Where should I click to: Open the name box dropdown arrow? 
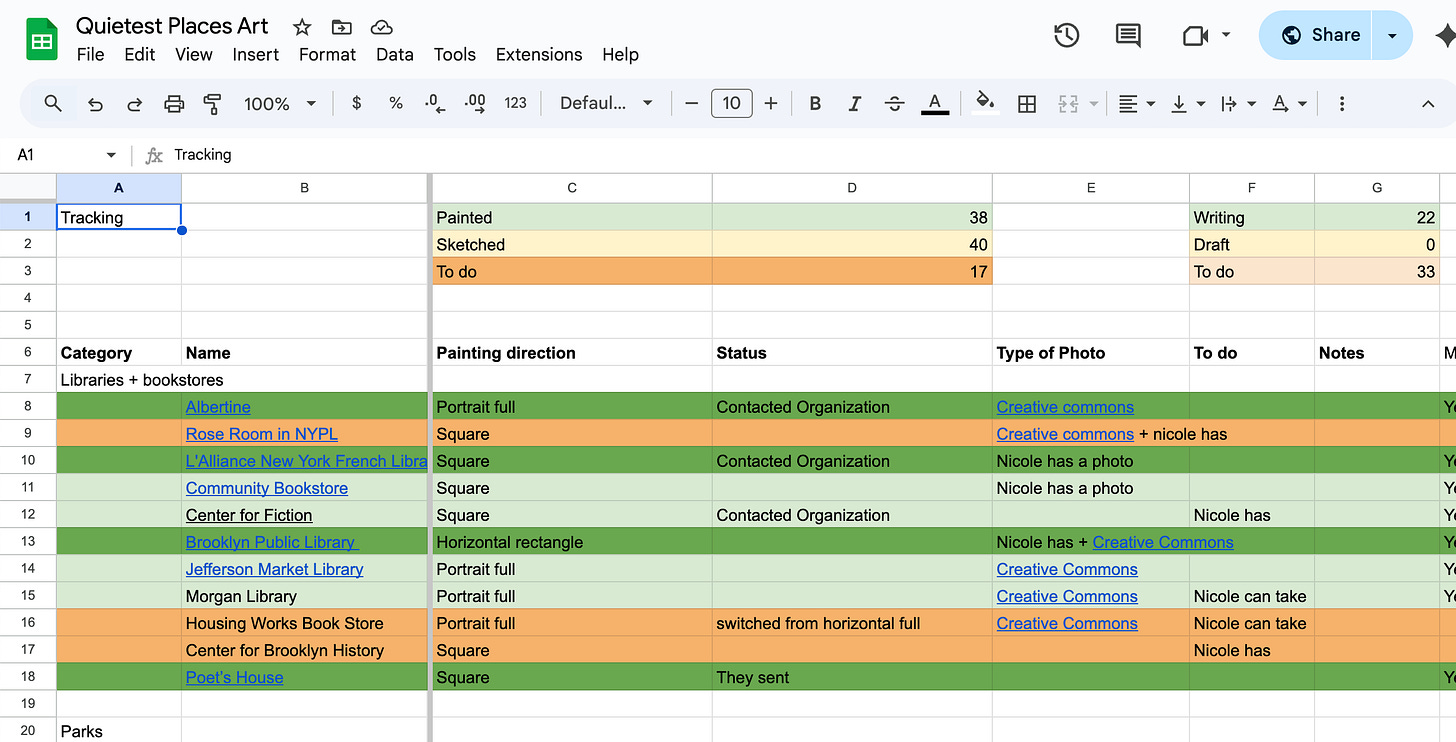111,155
